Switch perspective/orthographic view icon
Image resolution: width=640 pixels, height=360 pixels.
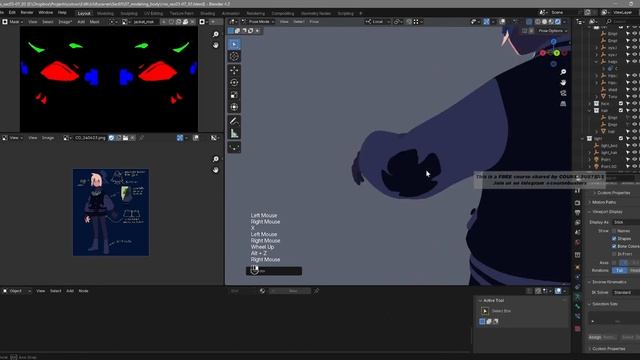click(563, 104)
